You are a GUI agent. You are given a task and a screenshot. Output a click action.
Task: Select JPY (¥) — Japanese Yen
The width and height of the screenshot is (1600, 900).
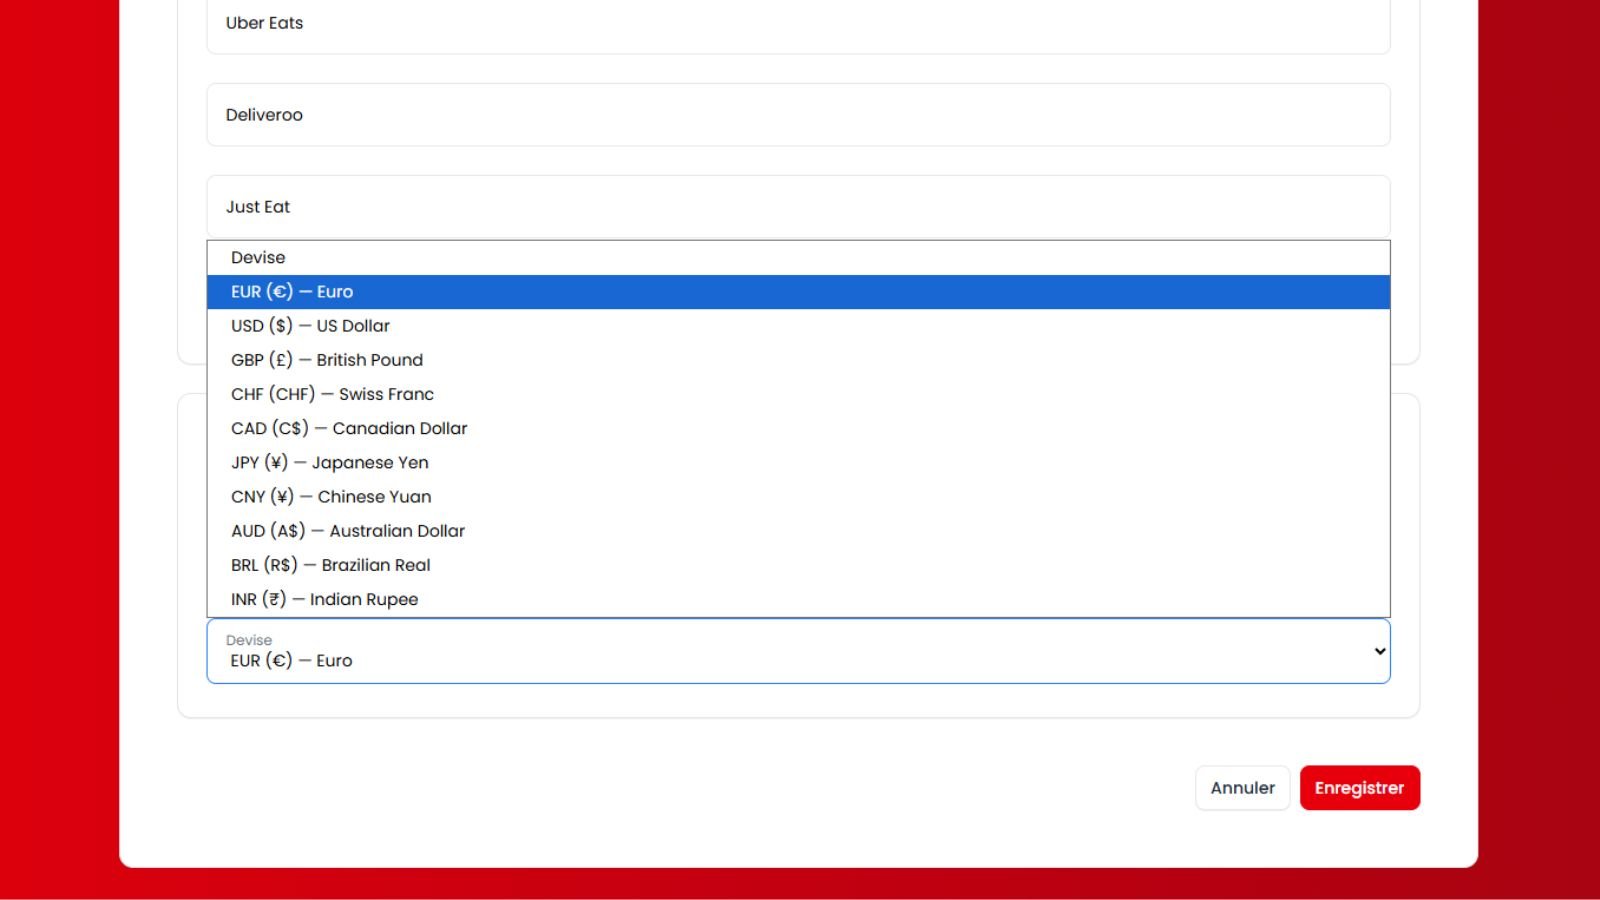(x=329, y=462)
